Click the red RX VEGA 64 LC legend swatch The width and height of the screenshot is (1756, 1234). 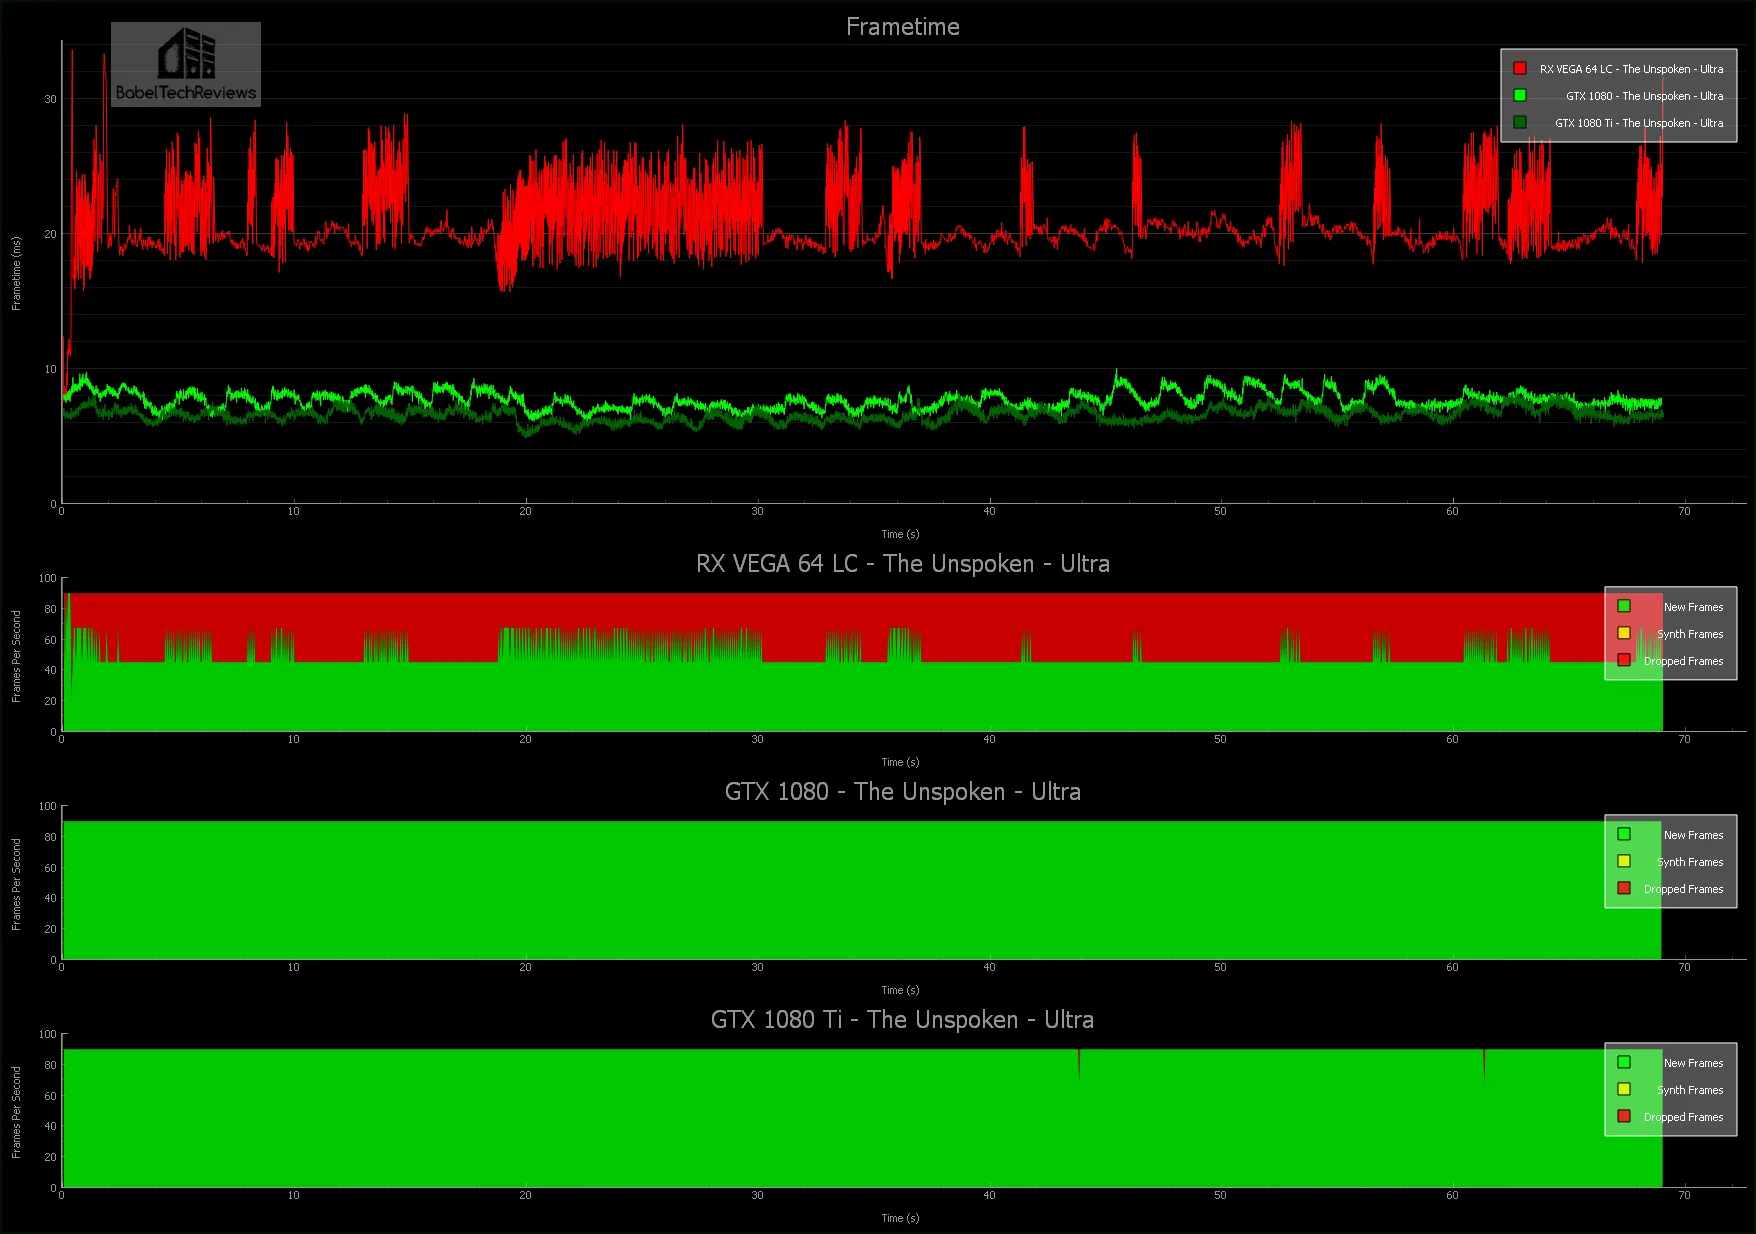coord(1520,68)
